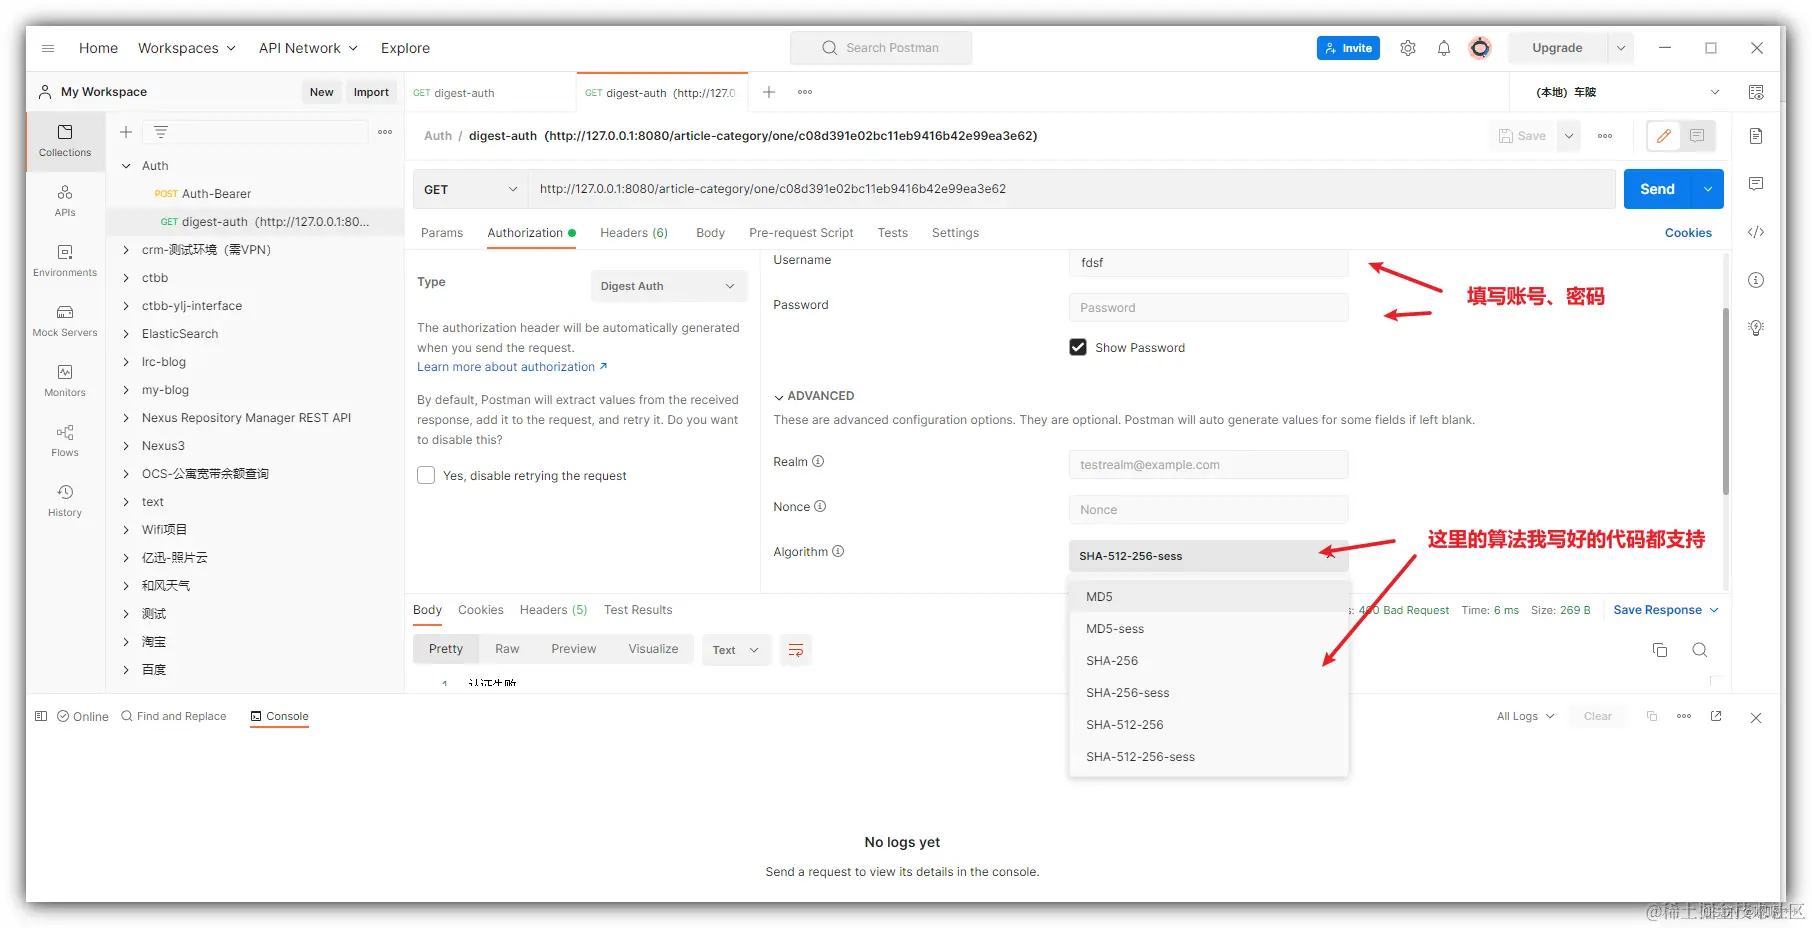Click the Password input field
The height and width of the screenshot is (928, 1812).
pyautogui.click(x=1209, y=308)
